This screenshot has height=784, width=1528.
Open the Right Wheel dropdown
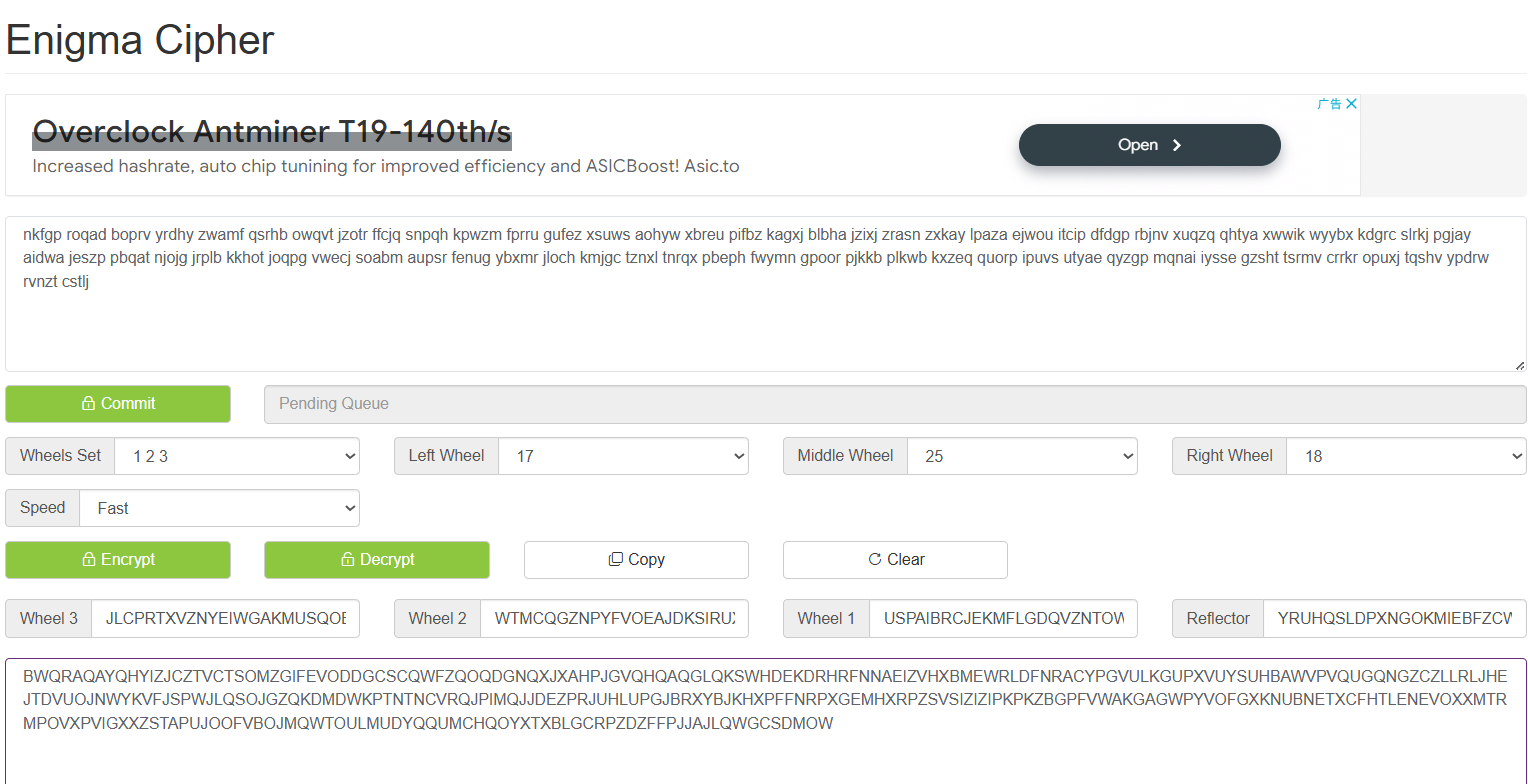coord(1406,456)
